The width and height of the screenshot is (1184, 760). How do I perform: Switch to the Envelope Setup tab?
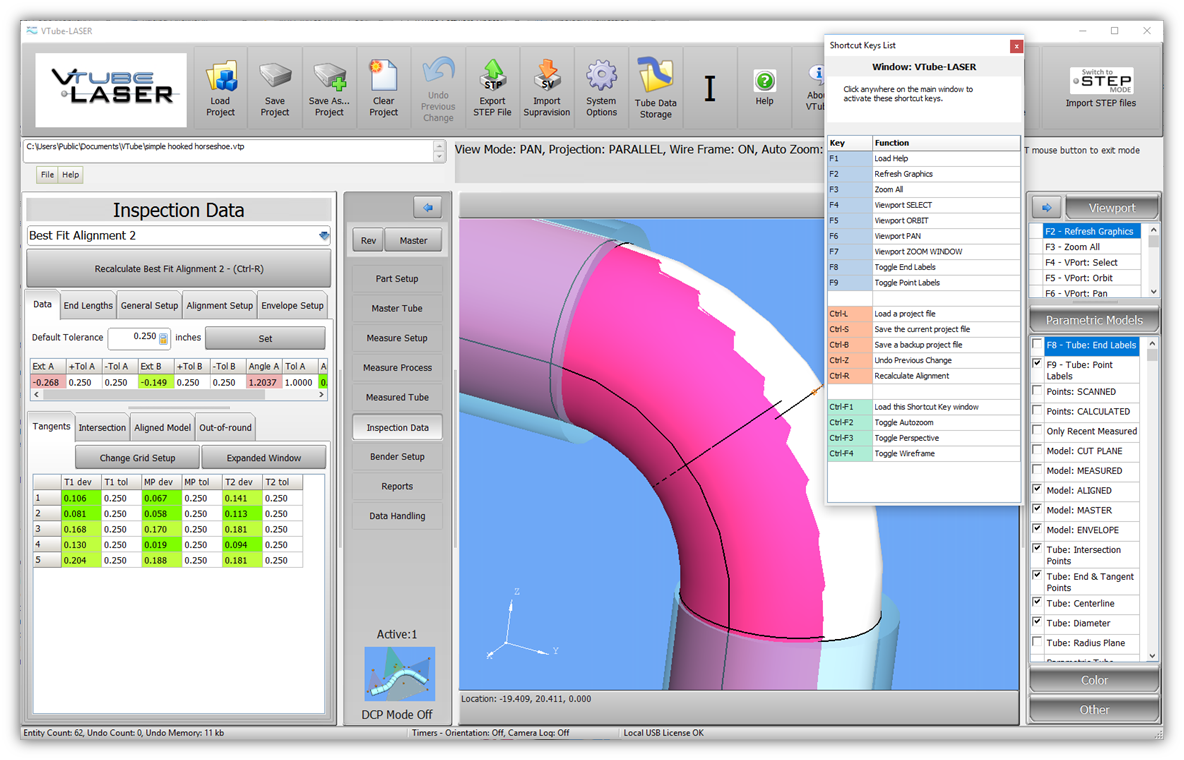click(292, 305)
